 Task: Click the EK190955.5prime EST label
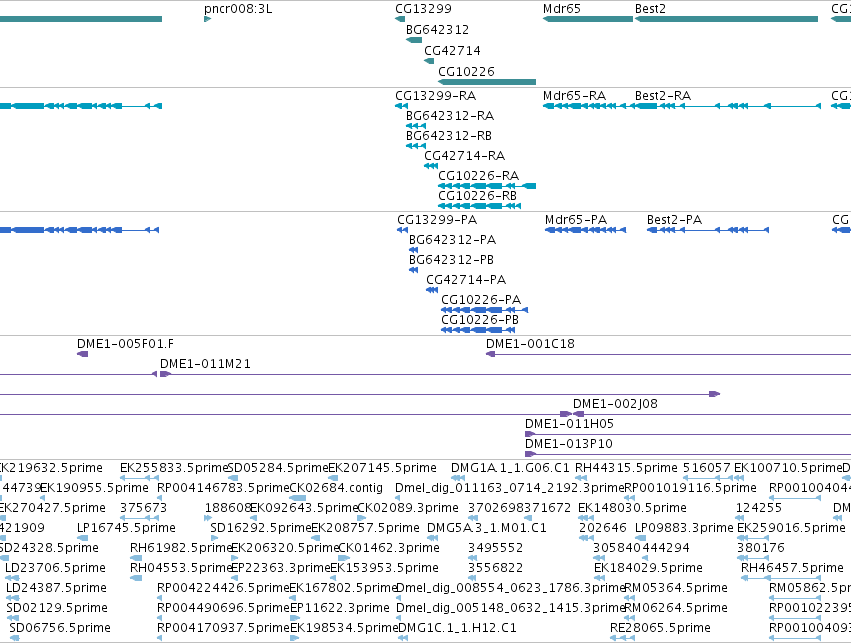click(x=94, y=488)
